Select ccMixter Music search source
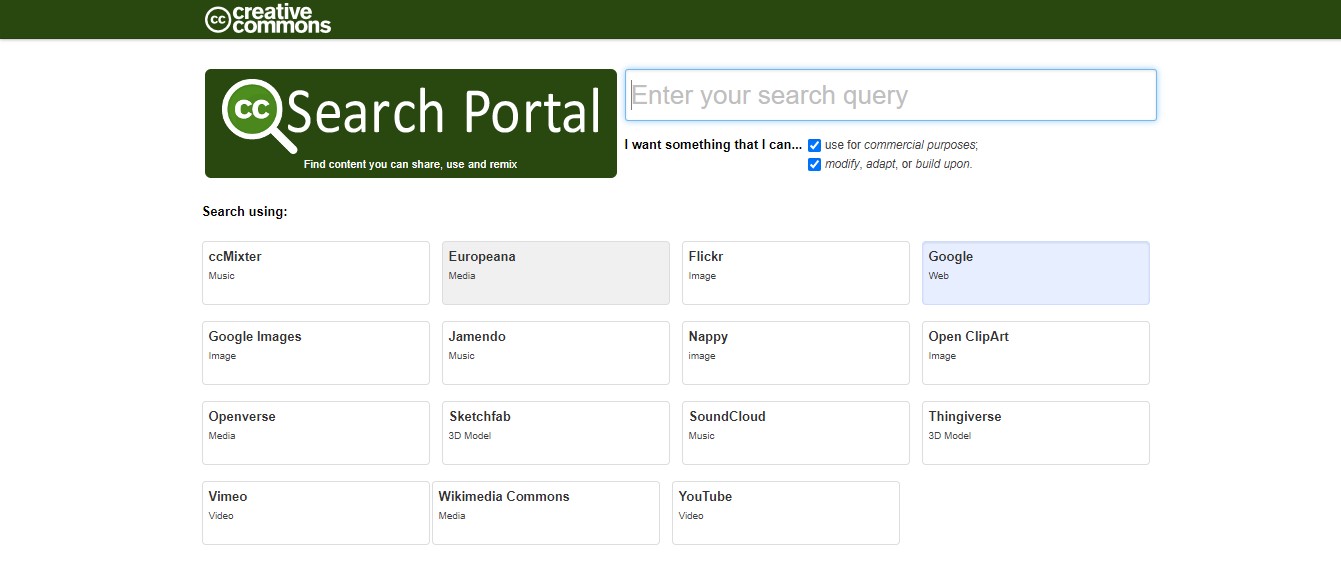The width and height of the screenshot is (1341, 575). tap(316, 272)
